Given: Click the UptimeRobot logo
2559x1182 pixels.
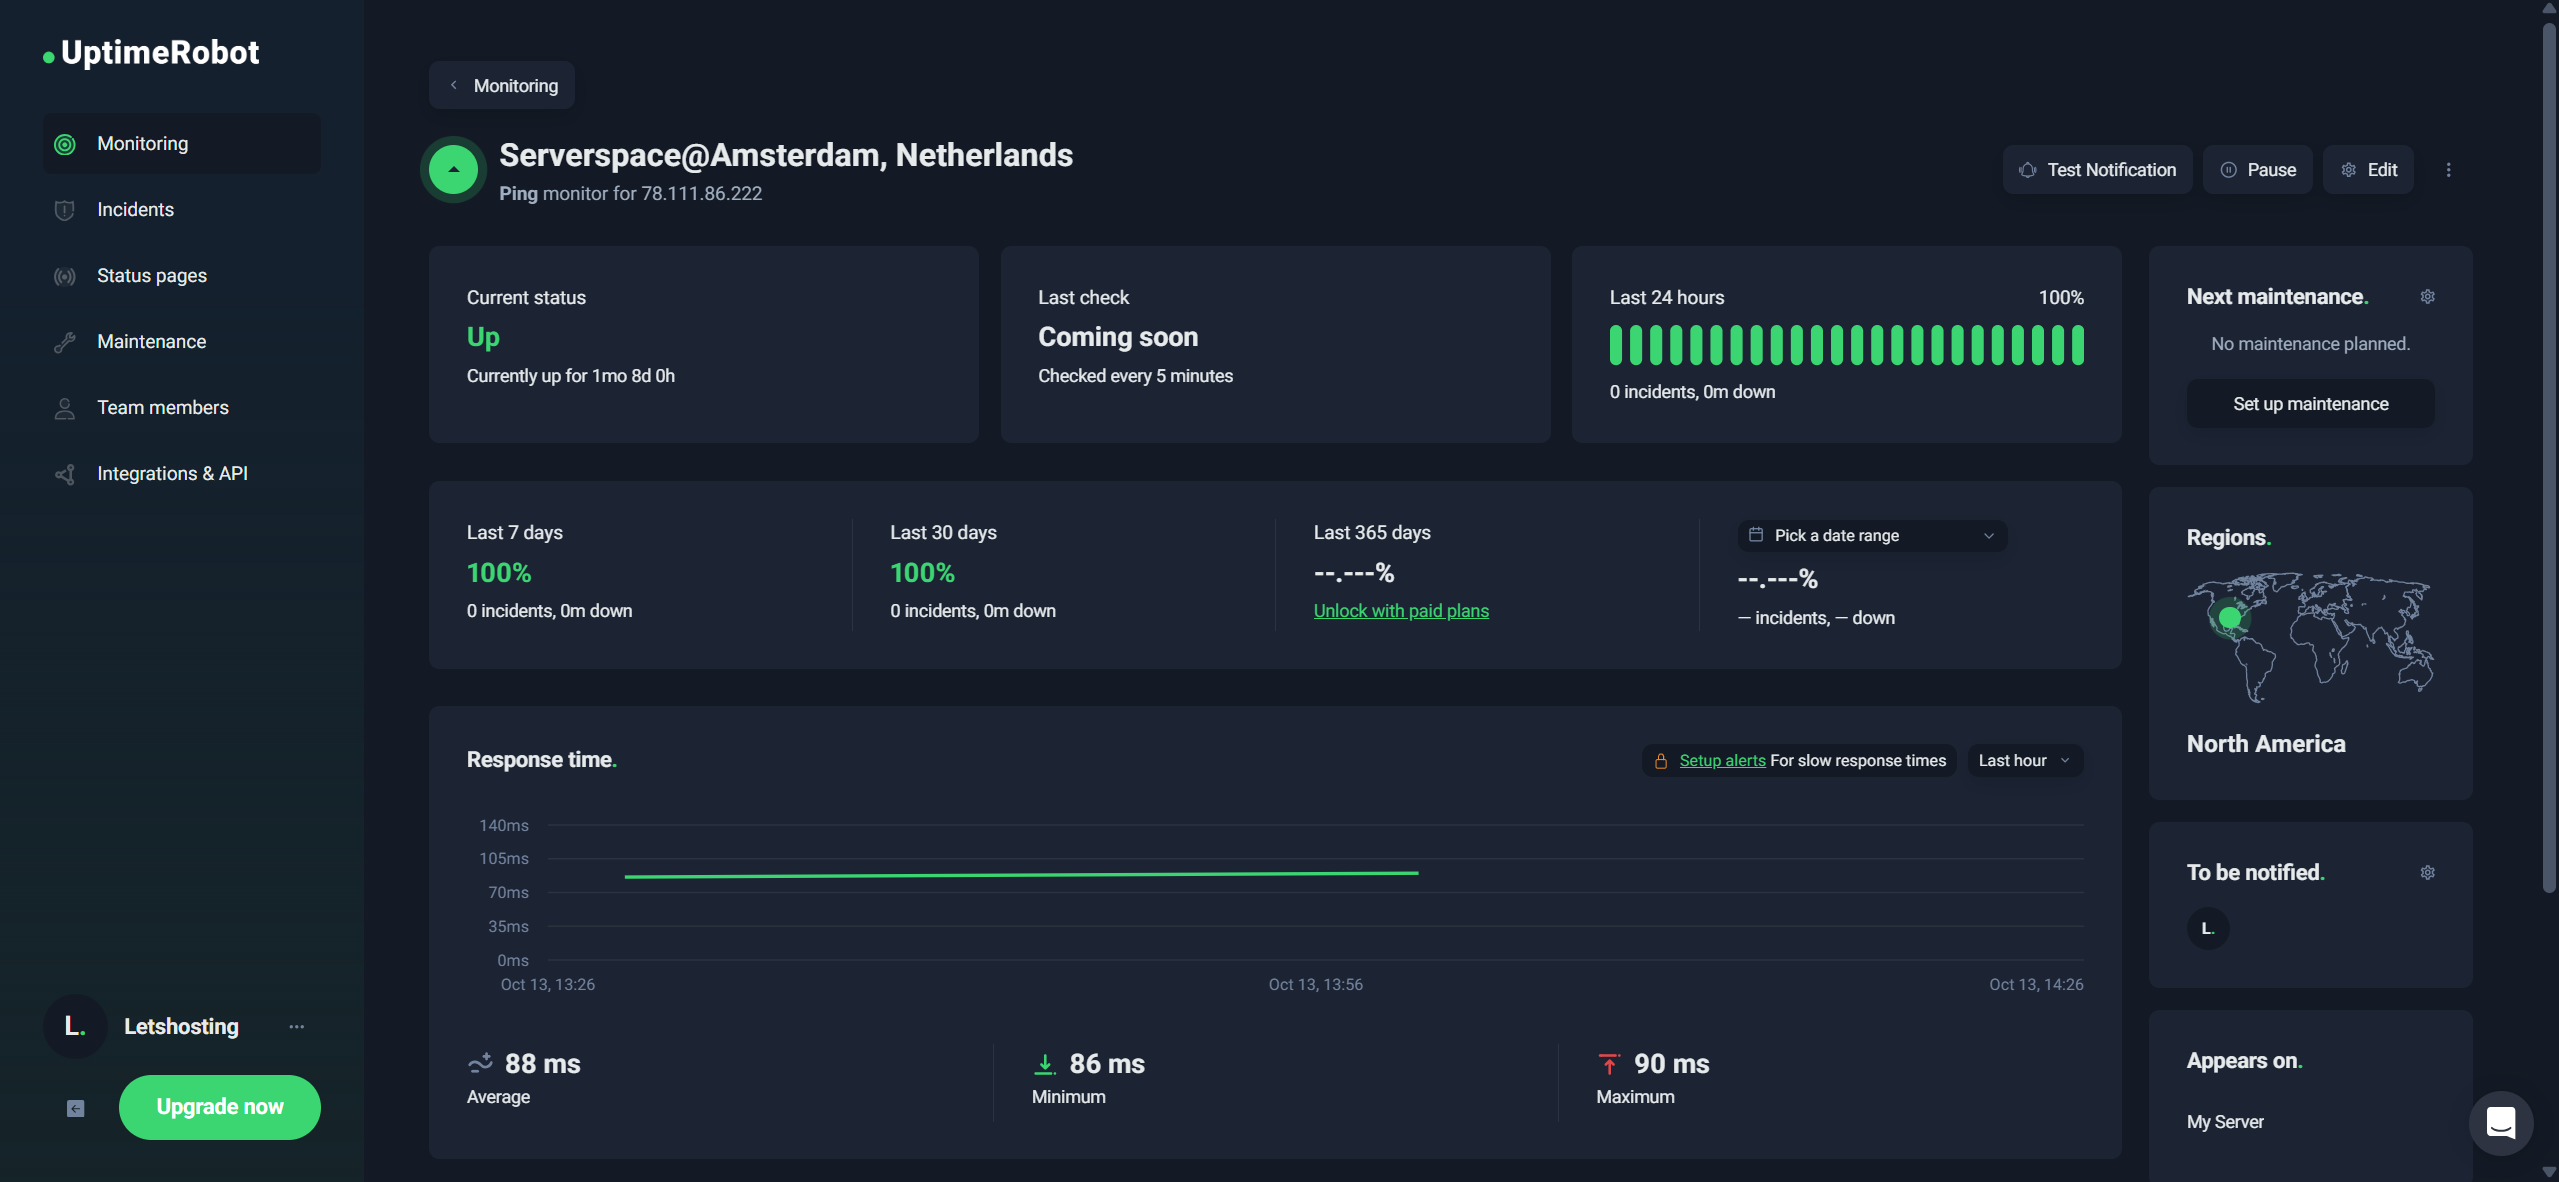Looking at the screenshot, I should coord(151,53).
